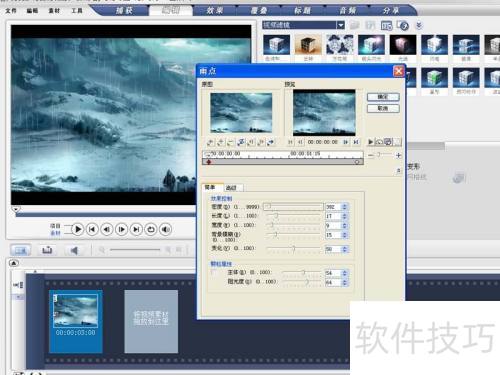500x375 pixels.
Task: Open the system volume control
Action: 166,229
